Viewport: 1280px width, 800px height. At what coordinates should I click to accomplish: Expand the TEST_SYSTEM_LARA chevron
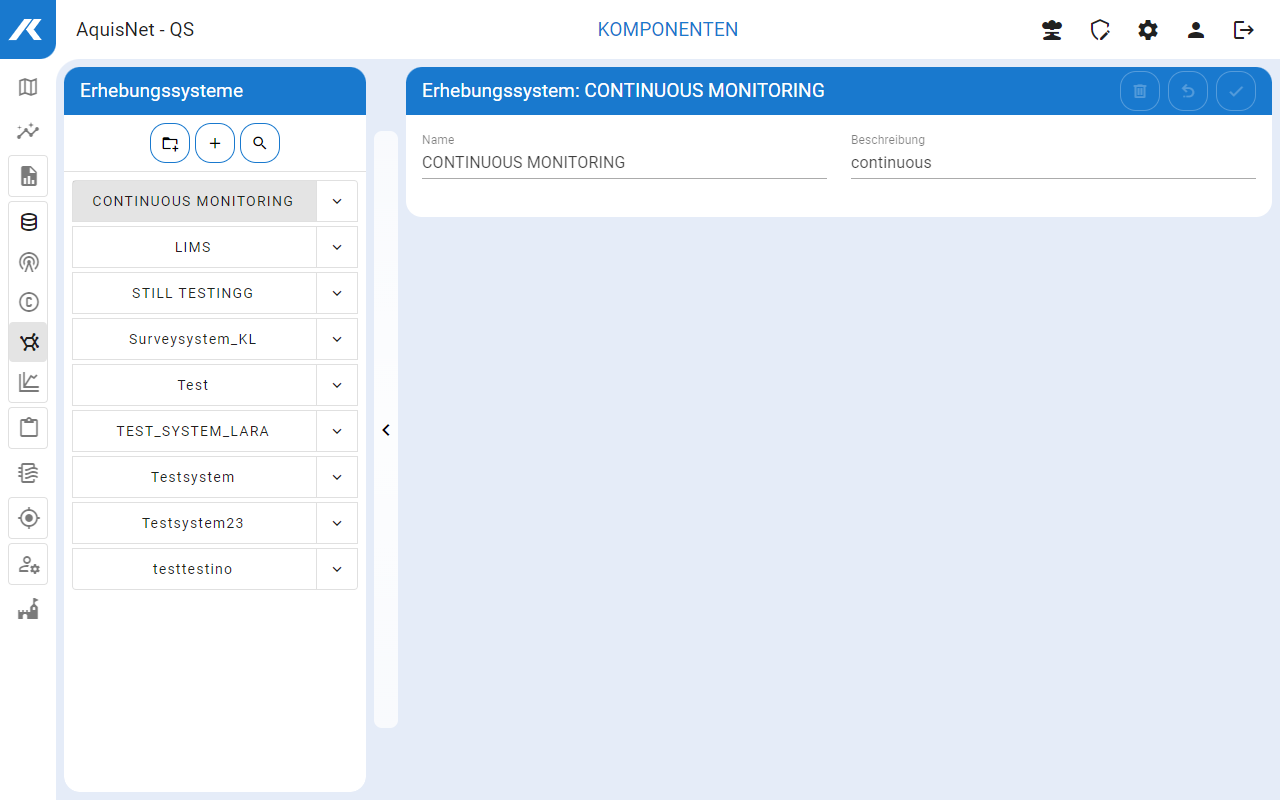(337, 431)
